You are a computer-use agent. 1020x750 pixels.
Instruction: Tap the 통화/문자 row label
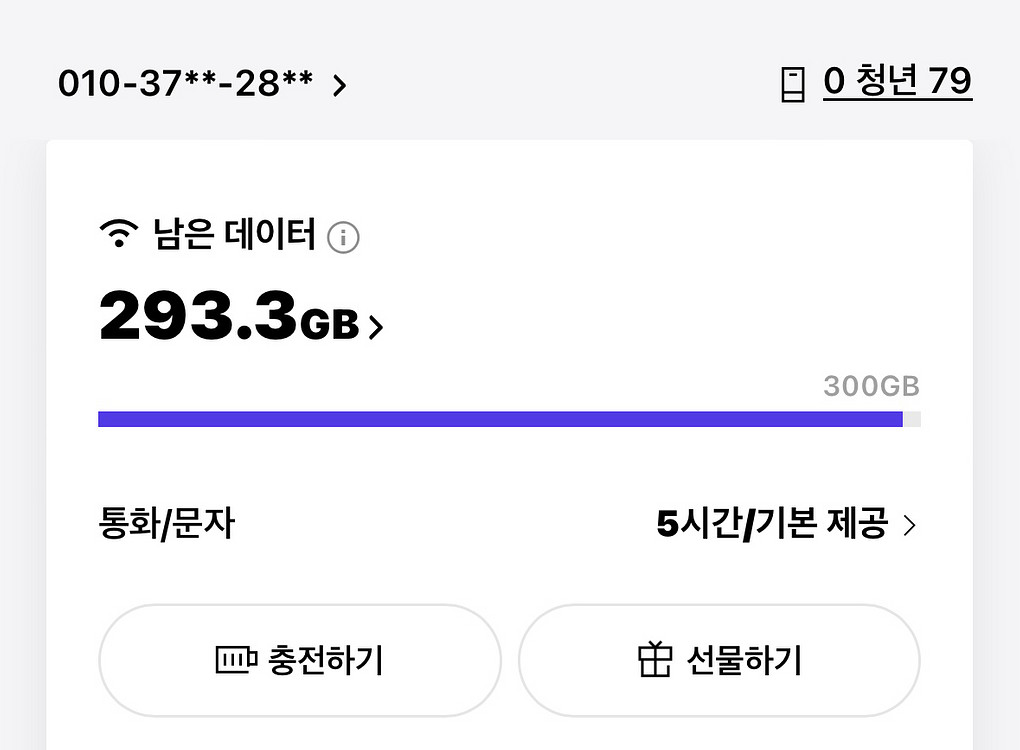tap(166, 524)
